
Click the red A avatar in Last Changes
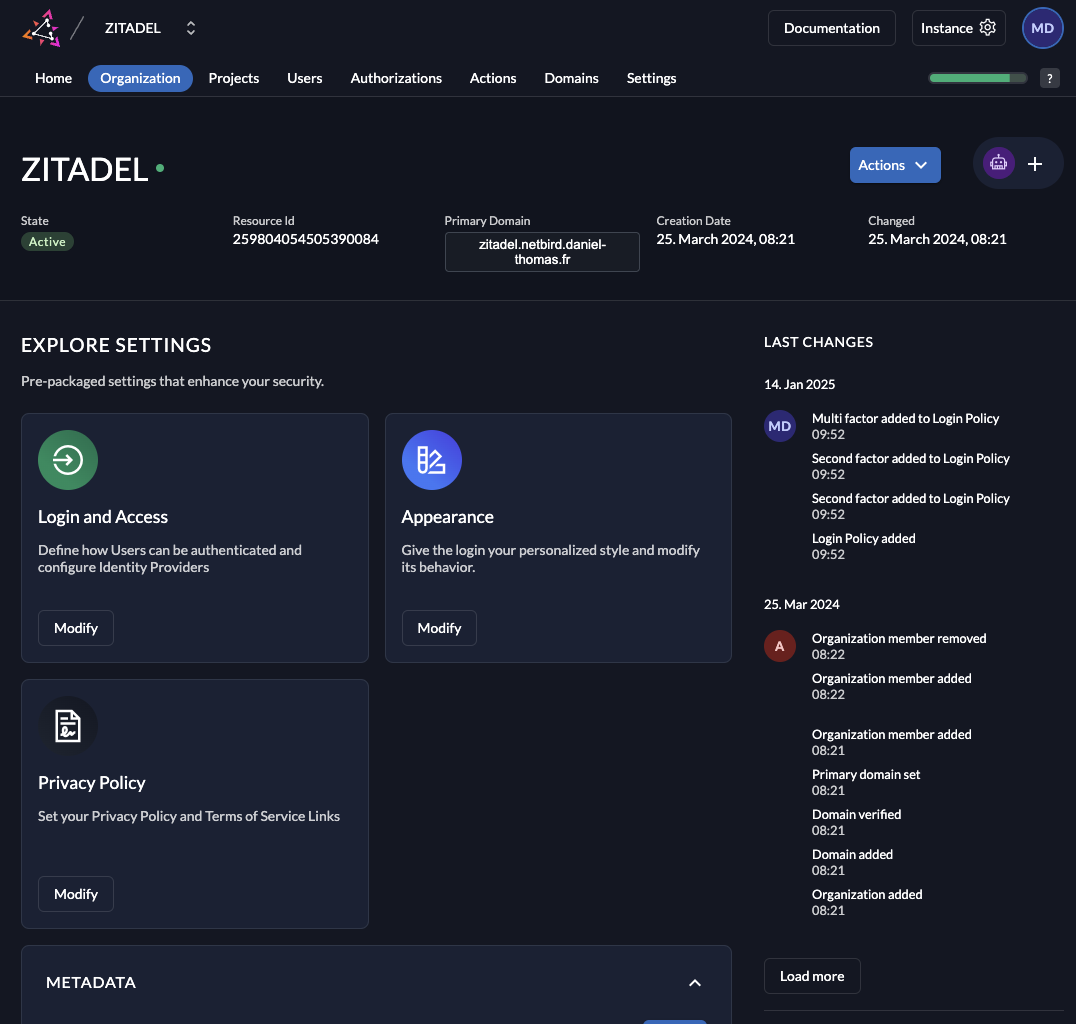point(780,646)
